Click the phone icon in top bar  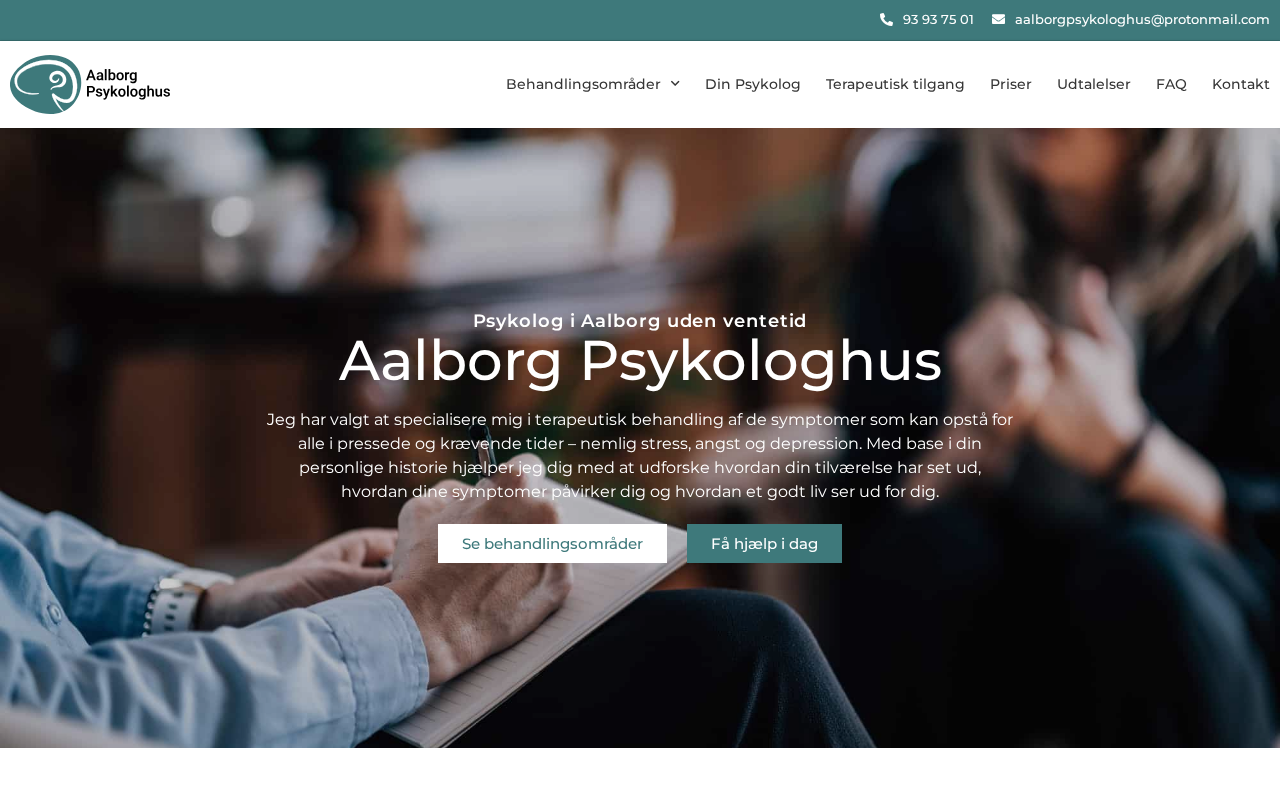tap(886, 19)
